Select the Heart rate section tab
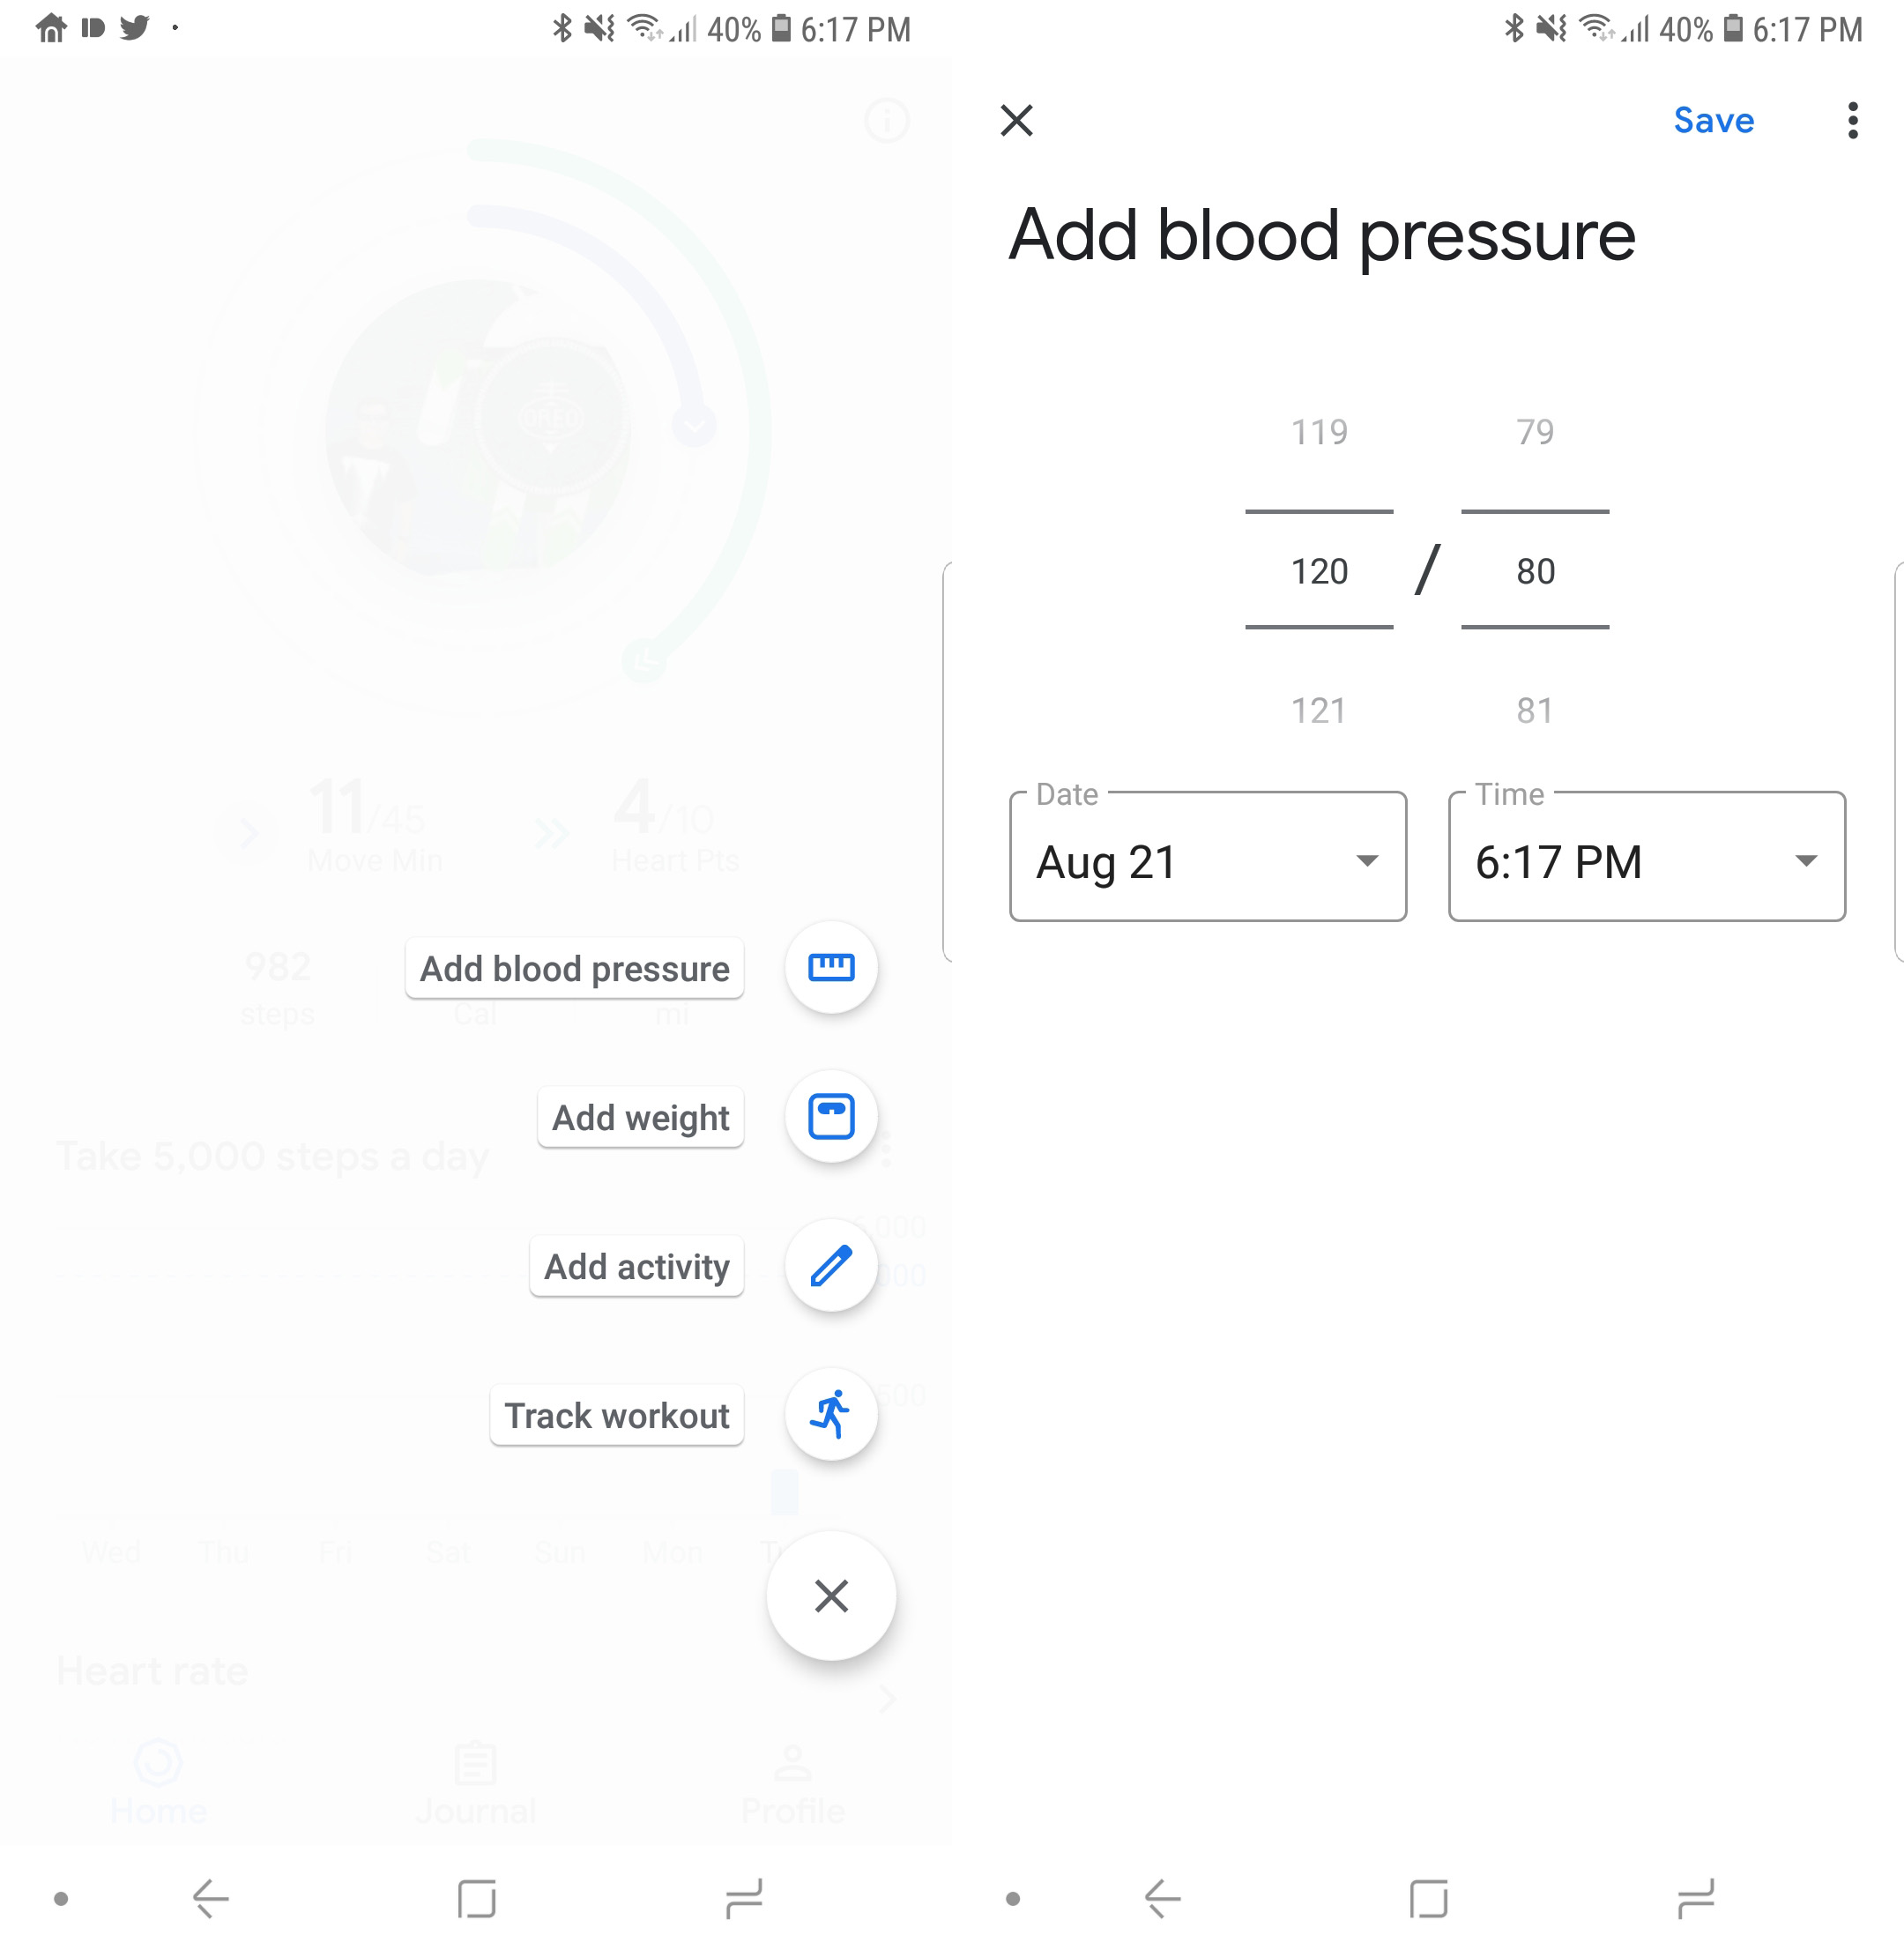 (150, 1669)
